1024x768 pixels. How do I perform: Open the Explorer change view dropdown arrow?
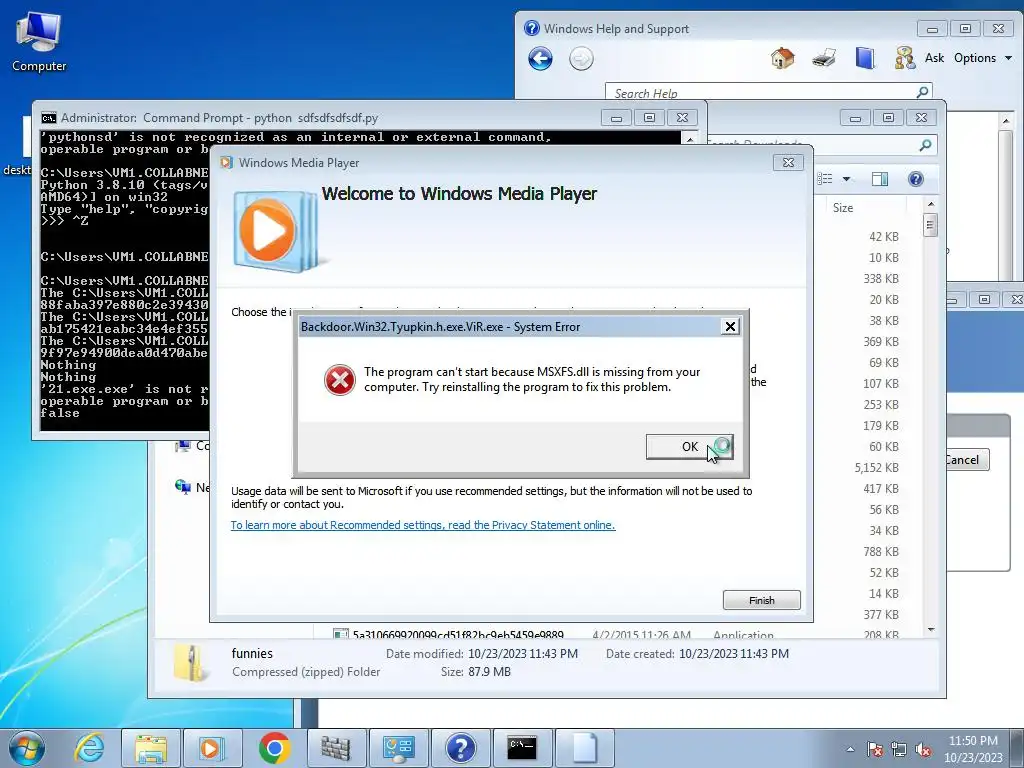[x=846, y=179]
